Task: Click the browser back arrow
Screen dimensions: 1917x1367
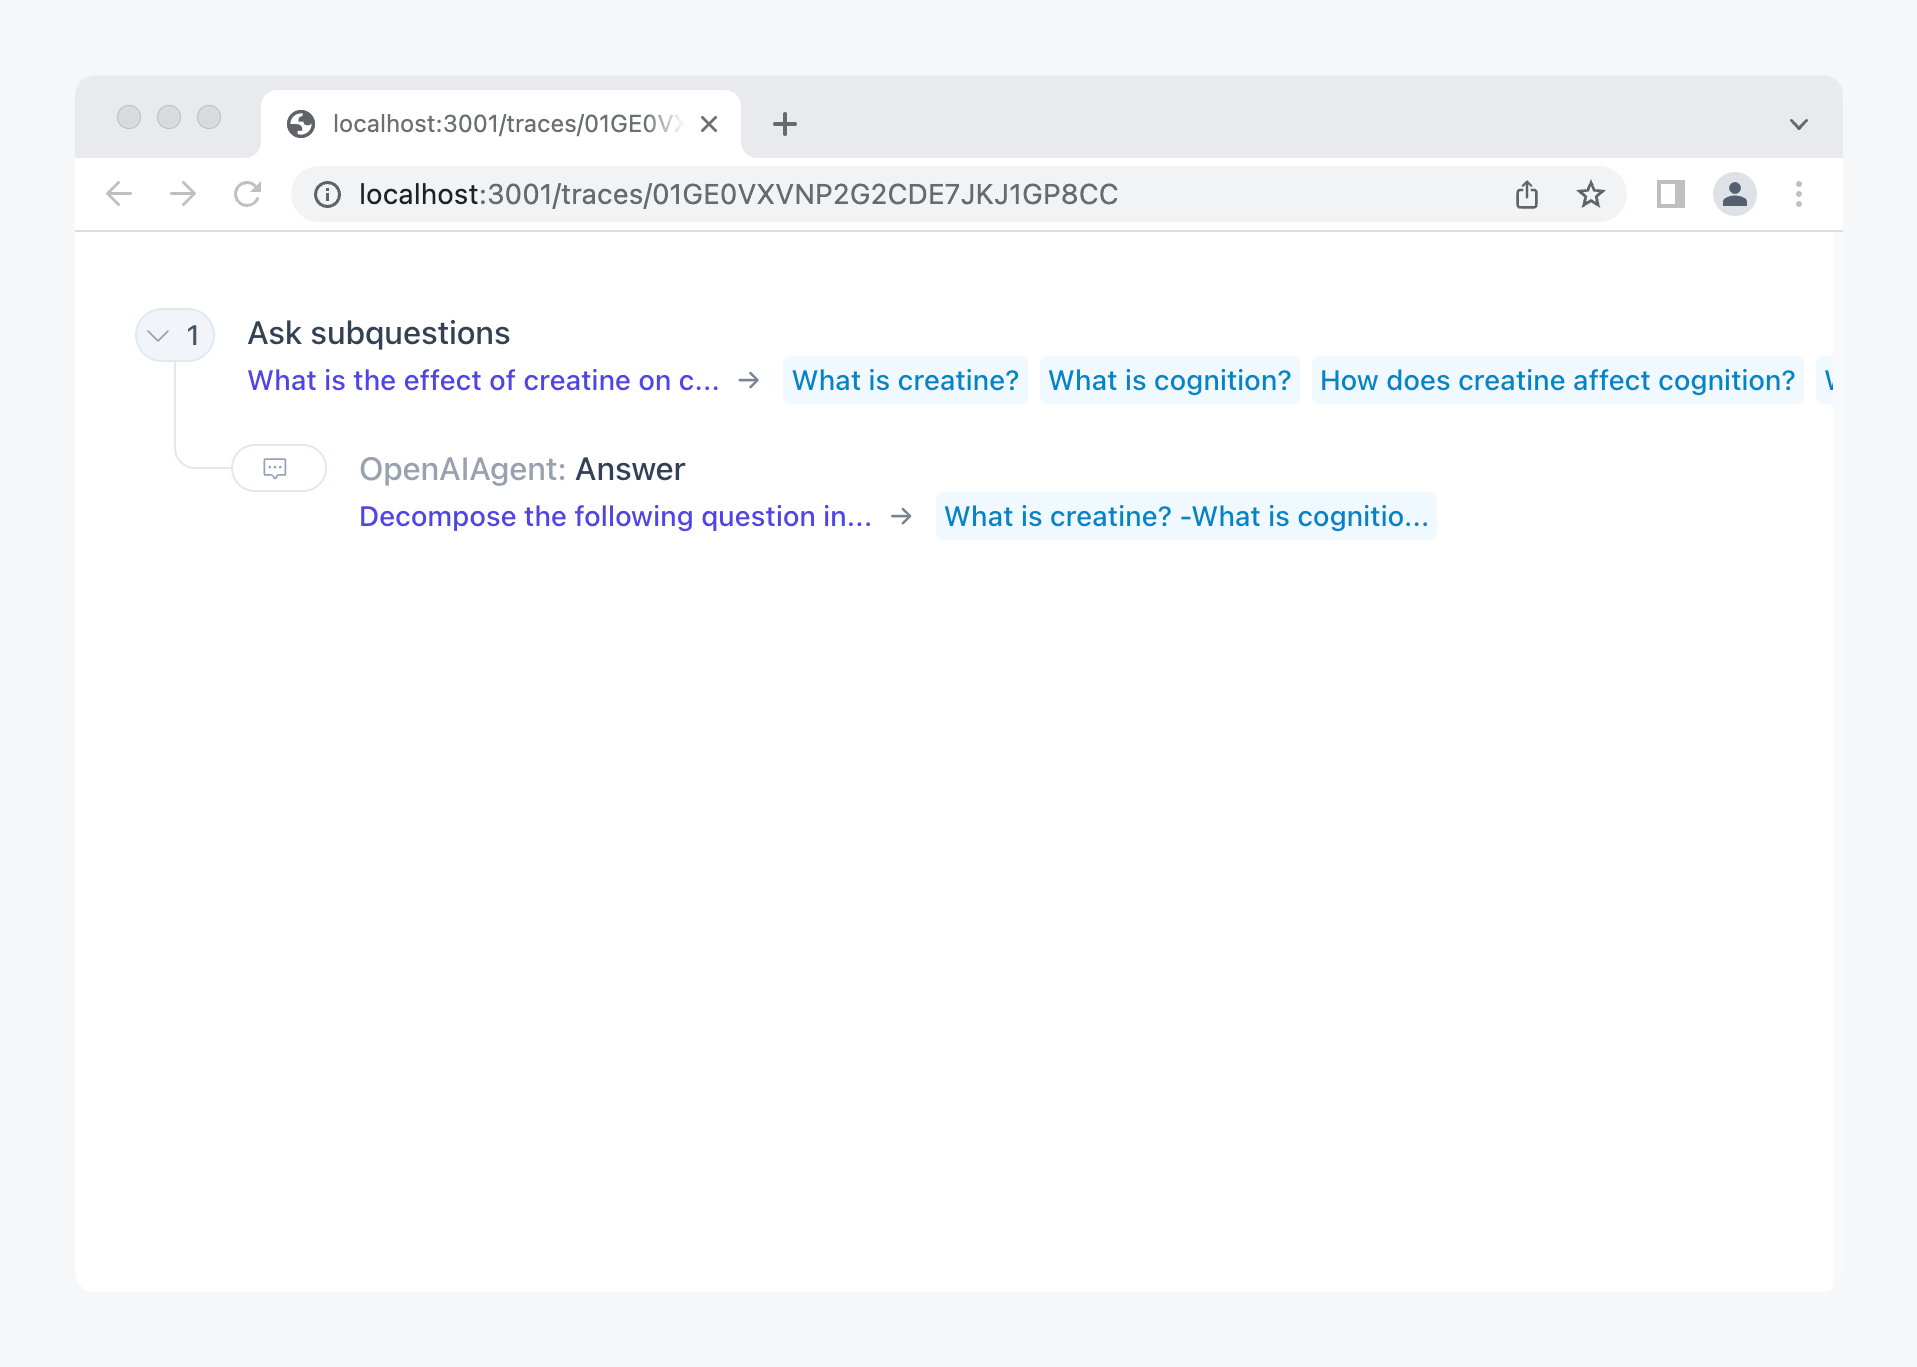Action: coord(119,194)
